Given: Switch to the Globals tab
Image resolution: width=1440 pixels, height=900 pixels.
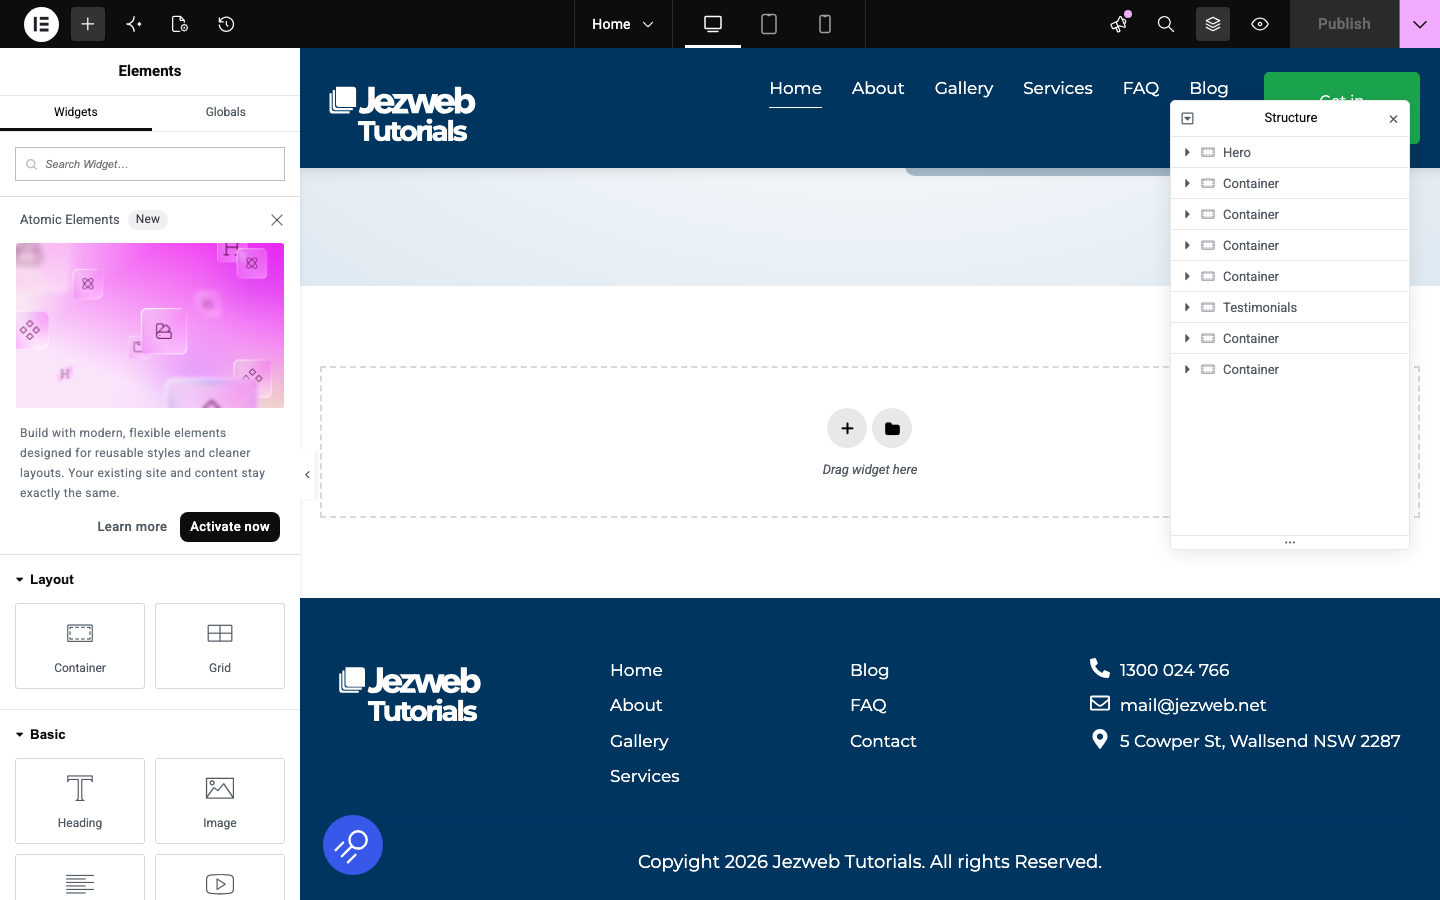Looking at the screenshot, I should [x=226, y=112].
